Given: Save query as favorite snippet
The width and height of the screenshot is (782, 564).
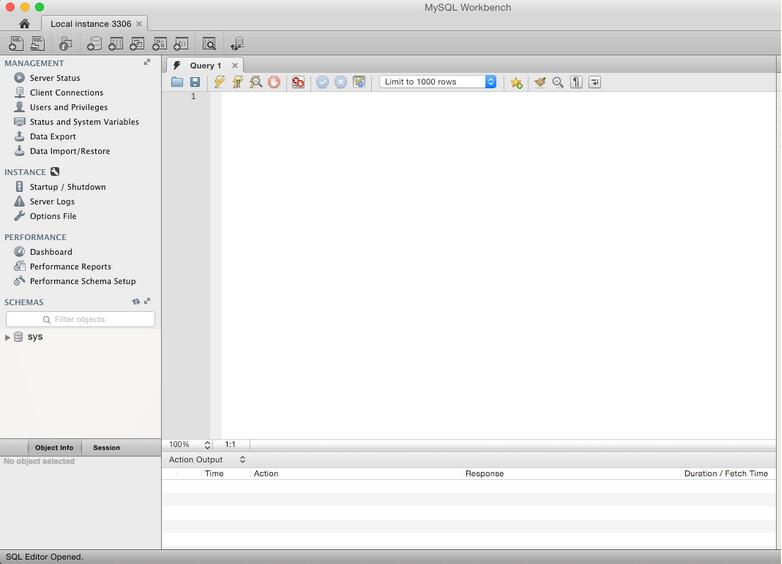Looking at the screenshot, I should (517, 82).
